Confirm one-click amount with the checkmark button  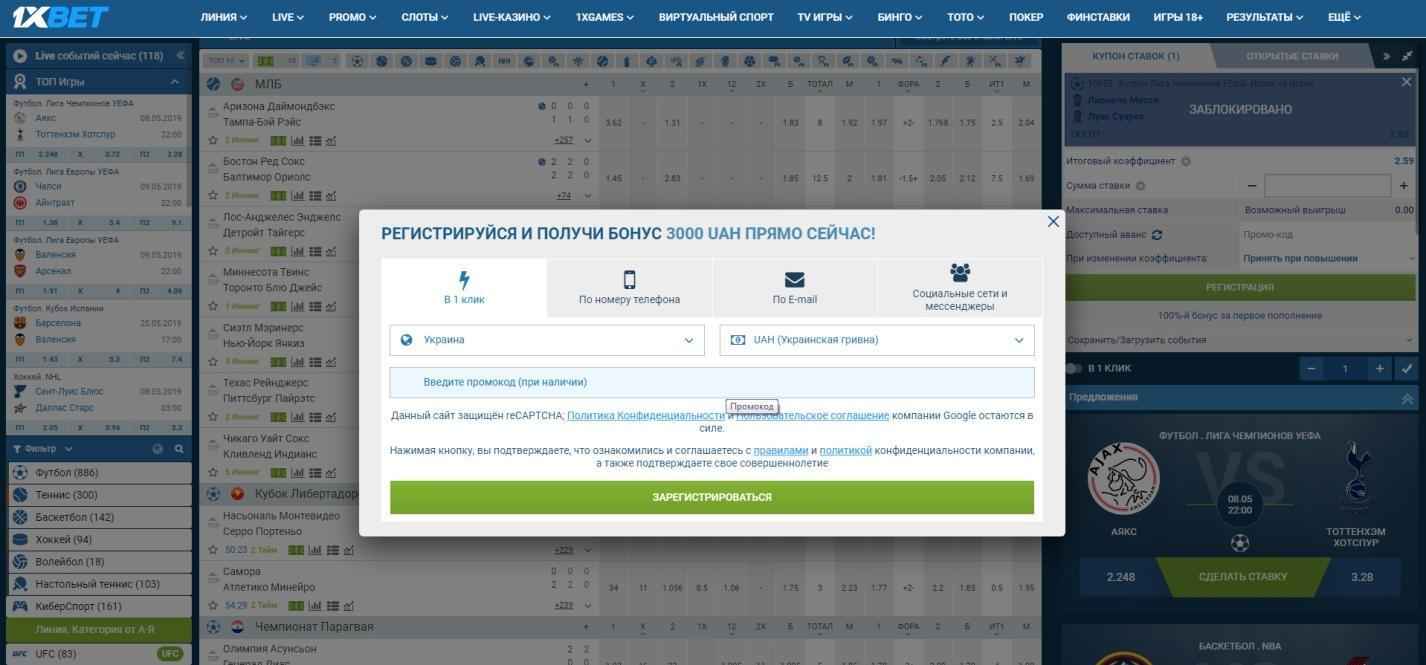tap(1407, 368)
